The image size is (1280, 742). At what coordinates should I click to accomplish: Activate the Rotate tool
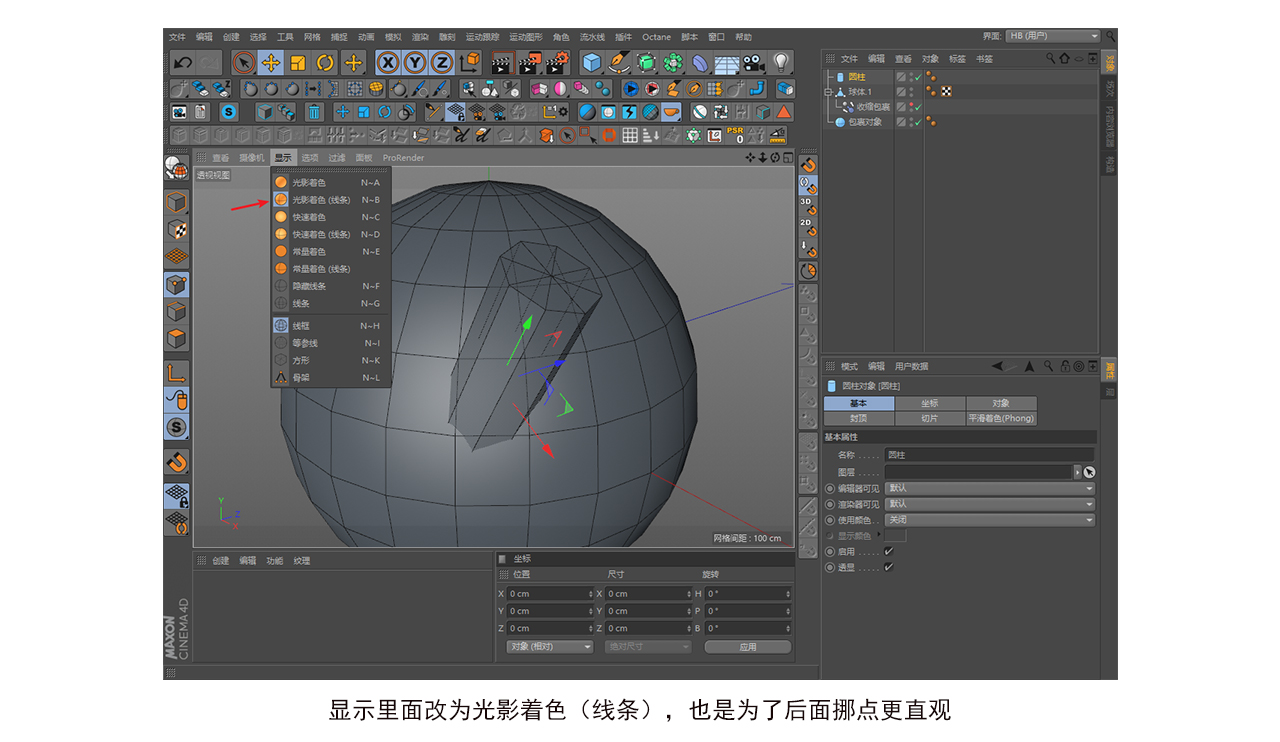325,63
